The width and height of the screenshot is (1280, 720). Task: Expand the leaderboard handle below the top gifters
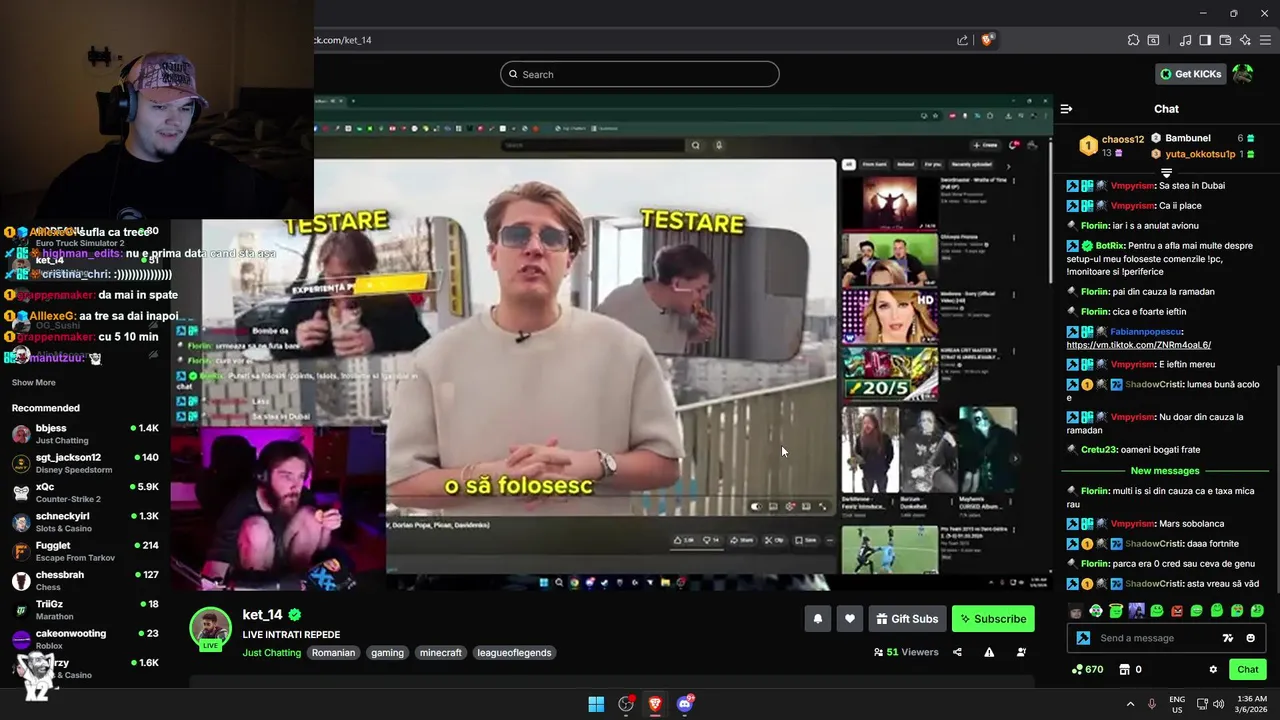[1166, 173]
